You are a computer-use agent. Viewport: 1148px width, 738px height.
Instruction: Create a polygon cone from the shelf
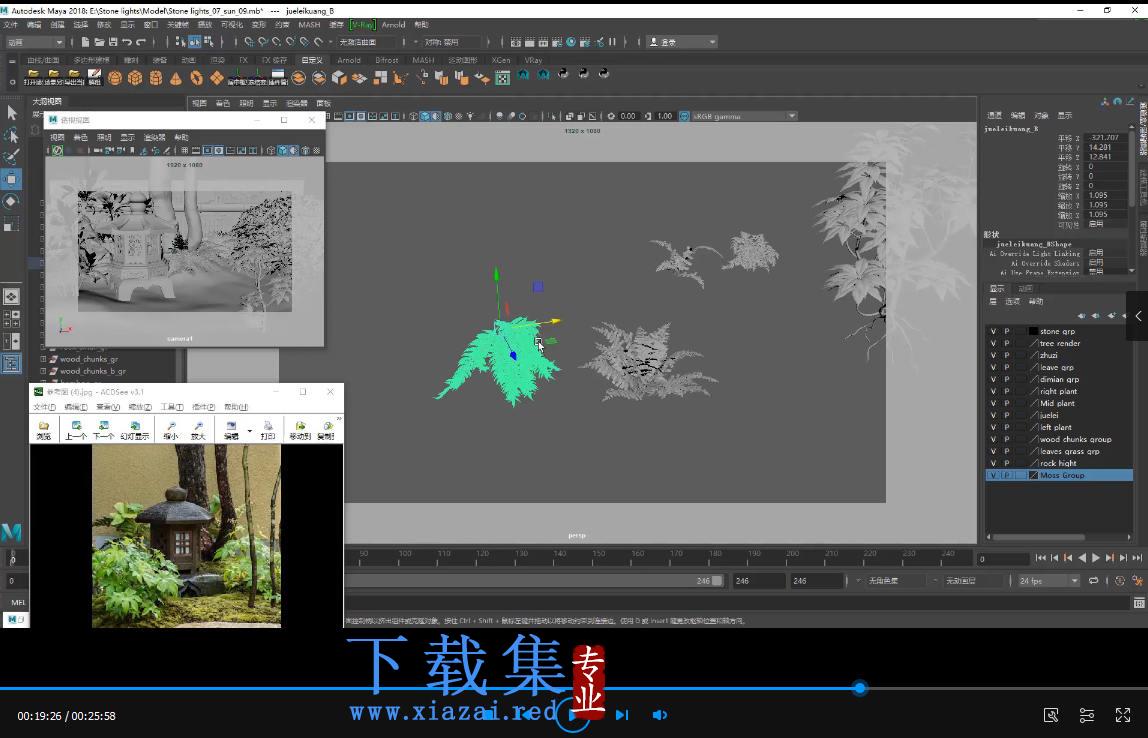click(x=176, y=77)
